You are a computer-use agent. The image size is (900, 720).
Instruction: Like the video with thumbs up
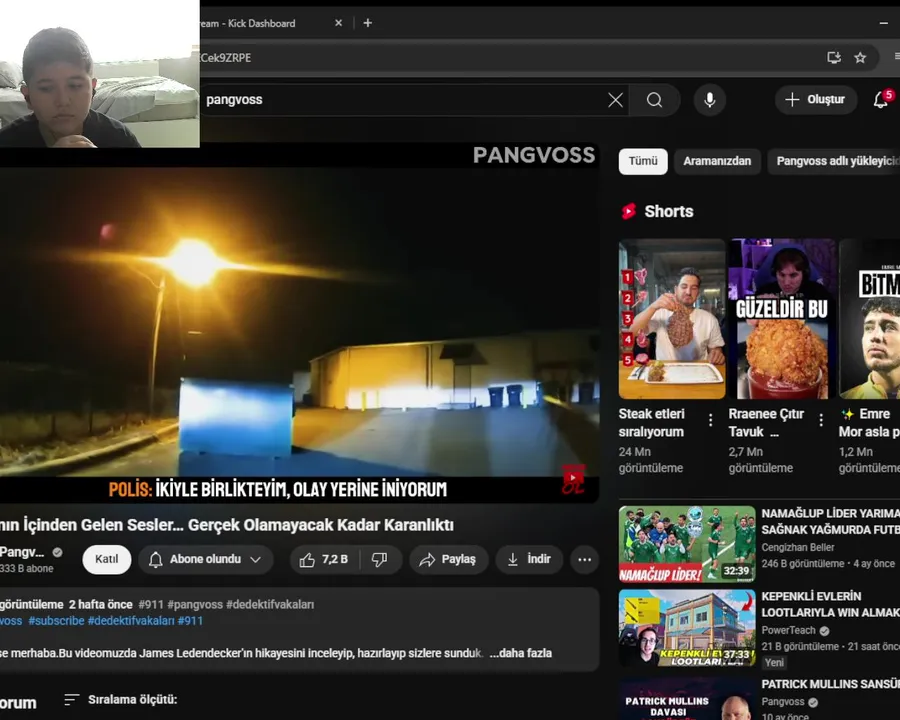point(324,559)
